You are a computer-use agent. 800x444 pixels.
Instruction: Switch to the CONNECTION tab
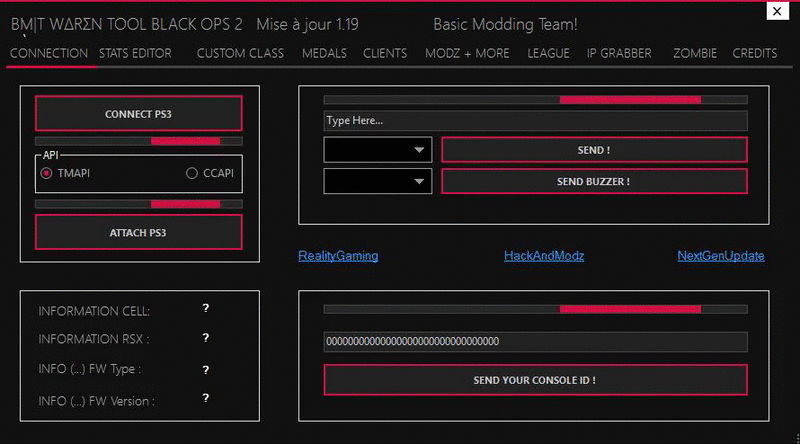click(49, 53)
